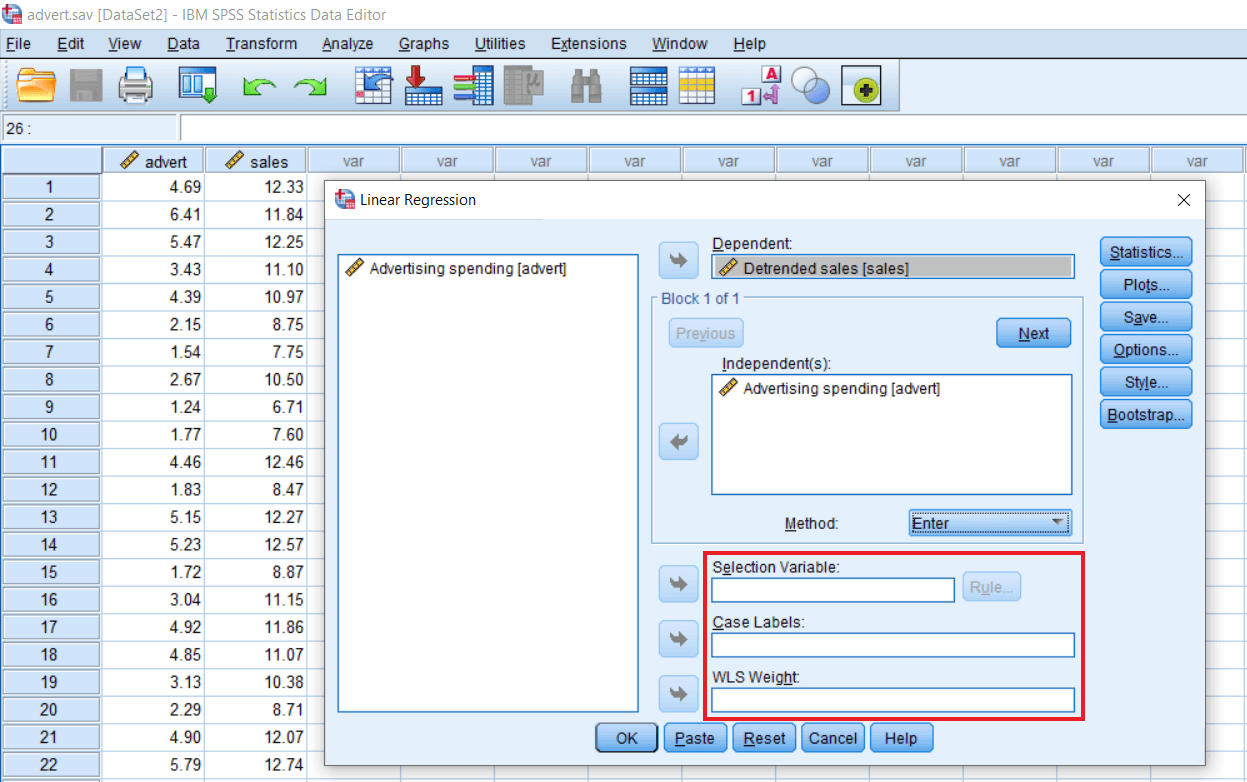This screenshot has height=782, width=1247.
Task: Print the dataset using the toolbar icon
Action: 136,86
